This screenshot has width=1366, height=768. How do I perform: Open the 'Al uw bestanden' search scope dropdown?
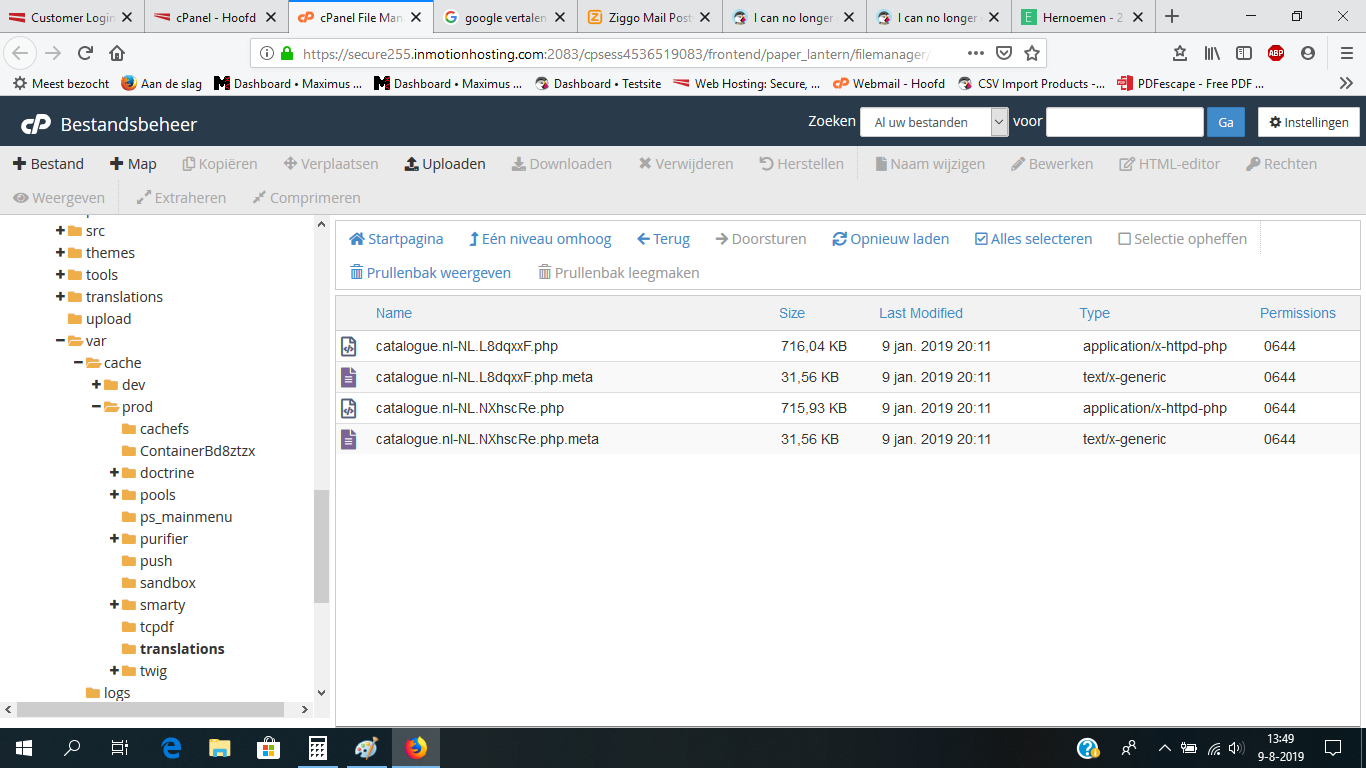[934, 122]
